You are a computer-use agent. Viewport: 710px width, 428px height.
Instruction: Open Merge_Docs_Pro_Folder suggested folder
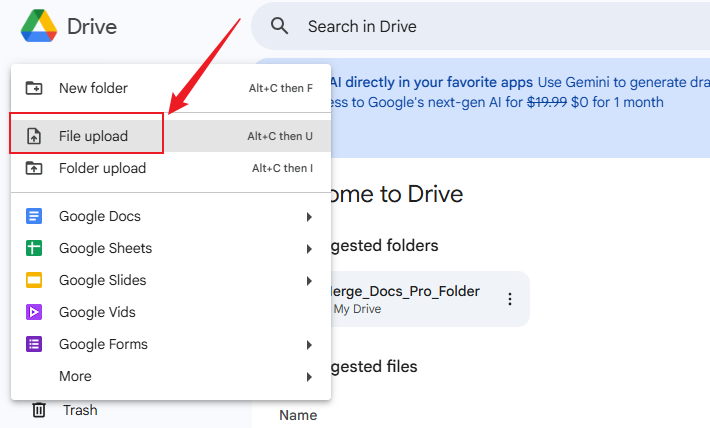428,299
